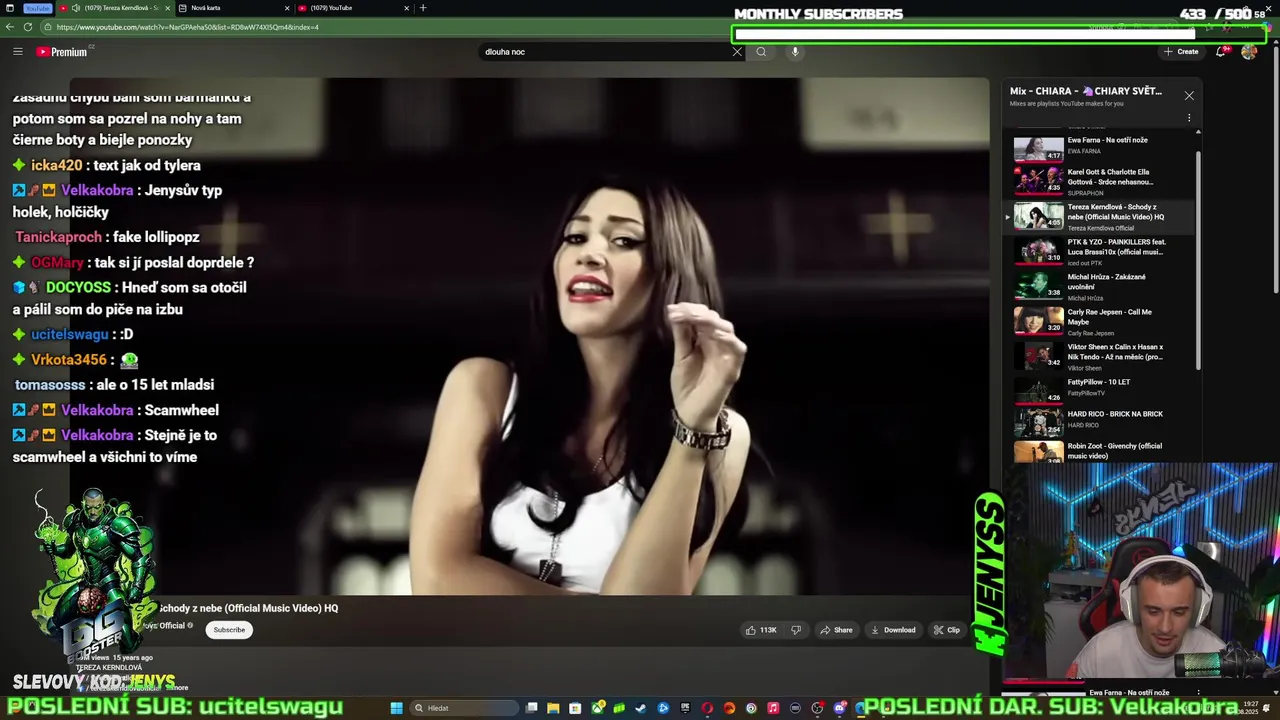1280x720 pixels.
Task: Play Karel Gott & Charlotte Ella Gottová thumbnail
Action: (x=1039, y=180)
